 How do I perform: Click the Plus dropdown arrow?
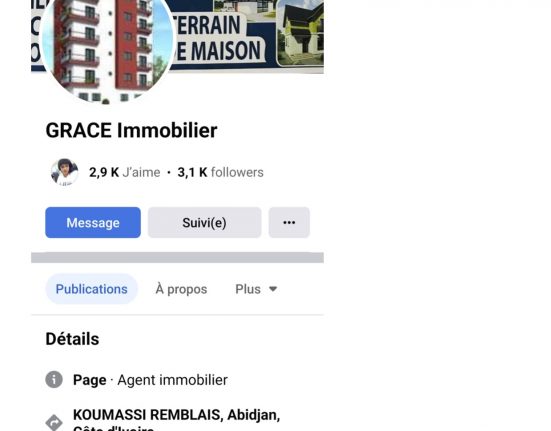(x=273, y=289)
